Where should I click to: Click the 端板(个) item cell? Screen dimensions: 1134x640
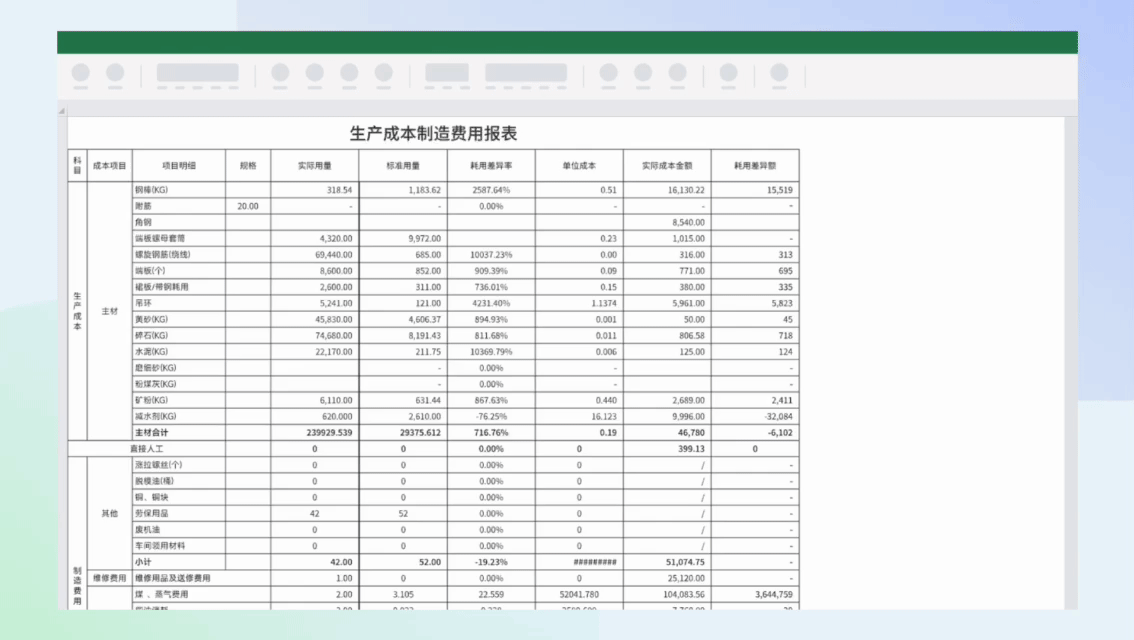pyautogui.click(x=179, y=270)
